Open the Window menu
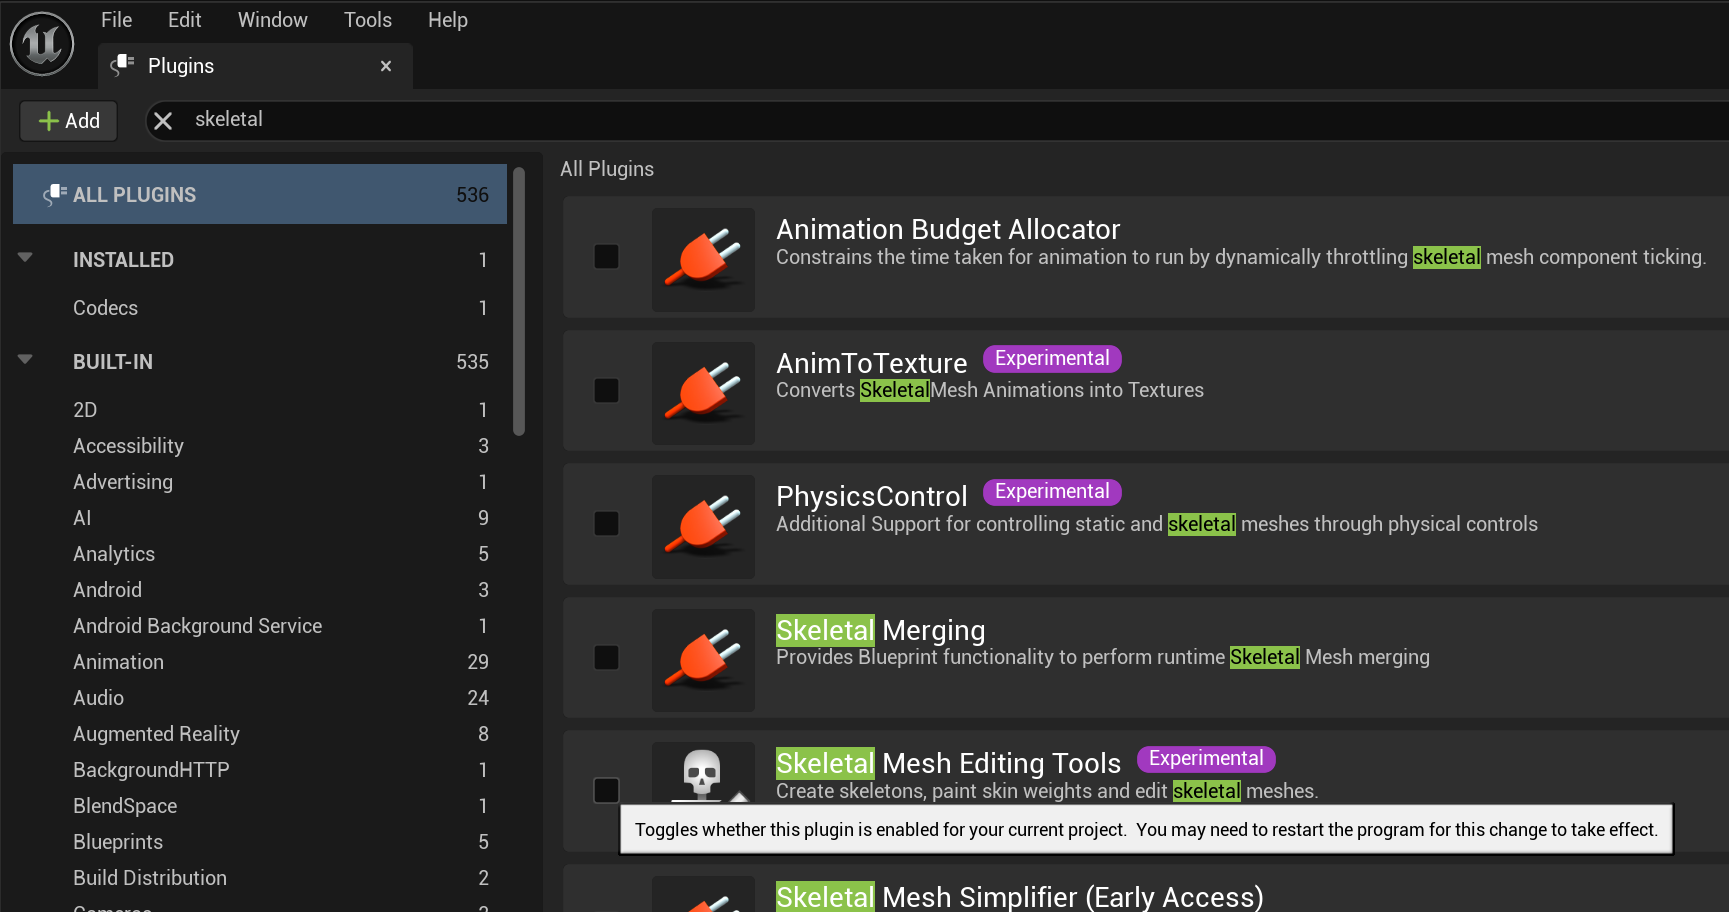1729x912 pixels. pyautogui.click(x=272, y=20)
